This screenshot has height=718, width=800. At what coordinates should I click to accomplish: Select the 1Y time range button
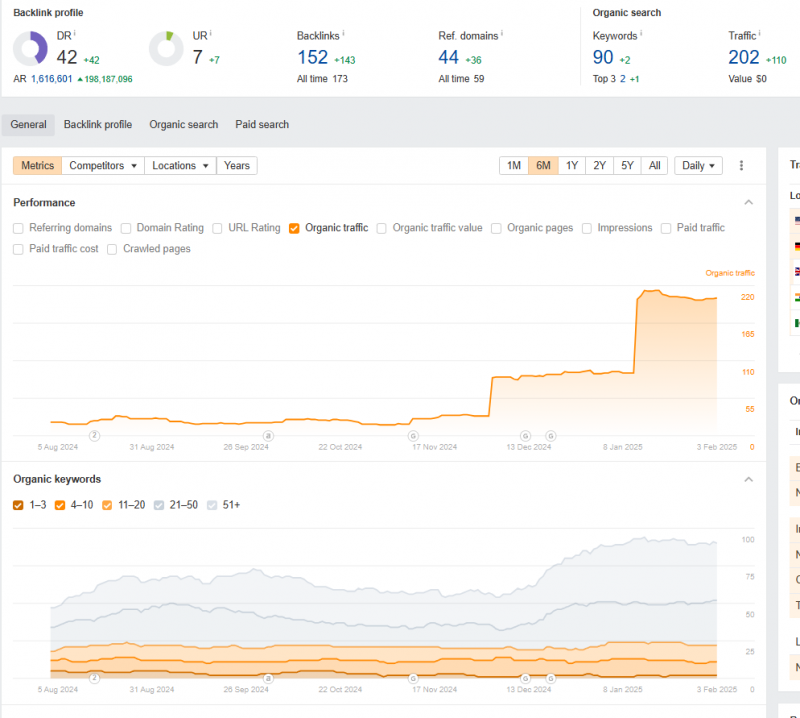point(571,166)
